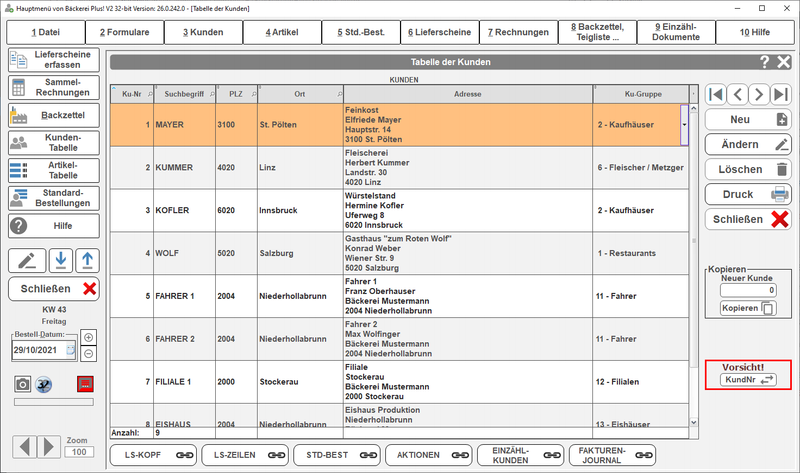Open Sammel-Rechnungen from the sidebar
Viewport: 800px width, 473px height.
54,87
